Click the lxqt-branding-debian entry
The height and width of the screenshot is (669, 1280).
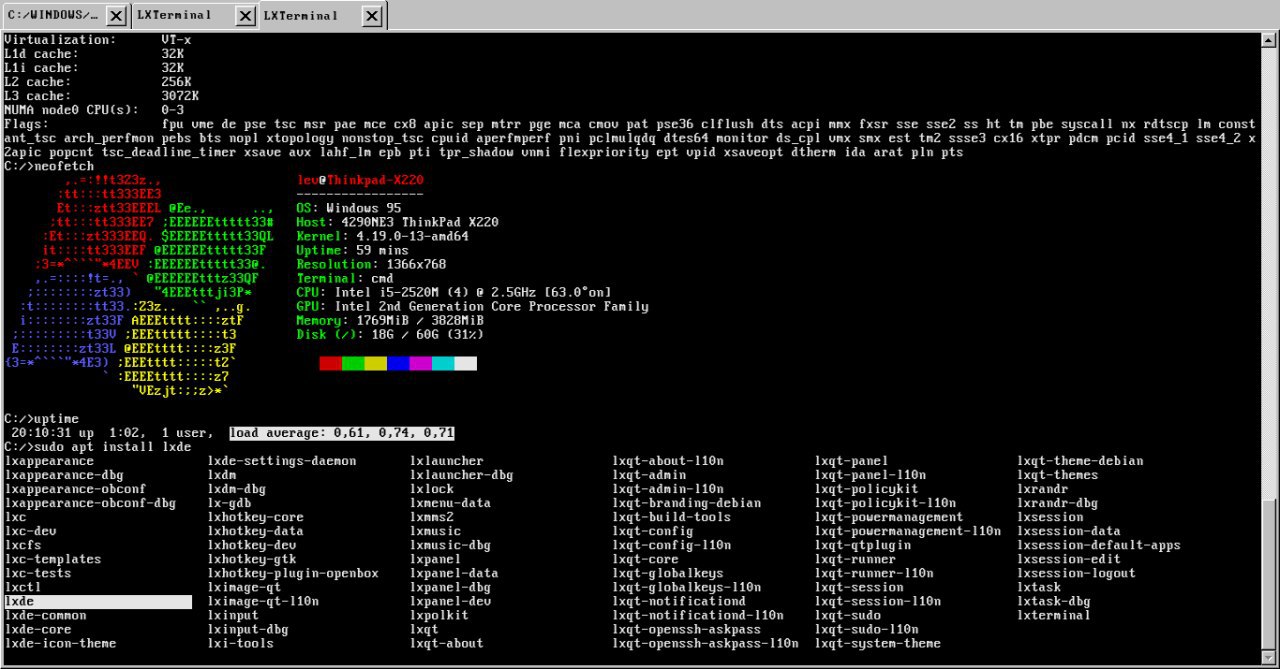point(687,503)
